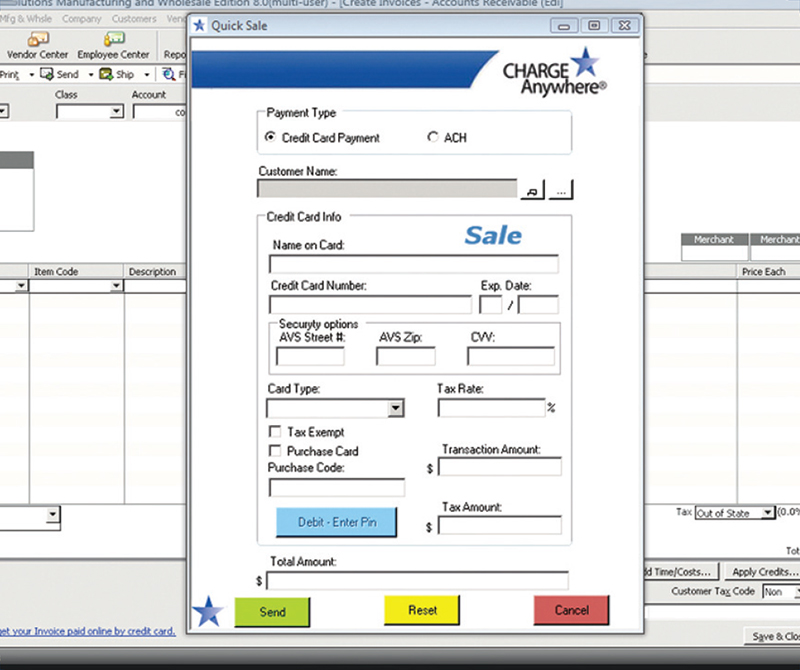Expand the Send toolbar dropdown arrow
Viewport: 800px width, 670px height.
tap(91, 75)
